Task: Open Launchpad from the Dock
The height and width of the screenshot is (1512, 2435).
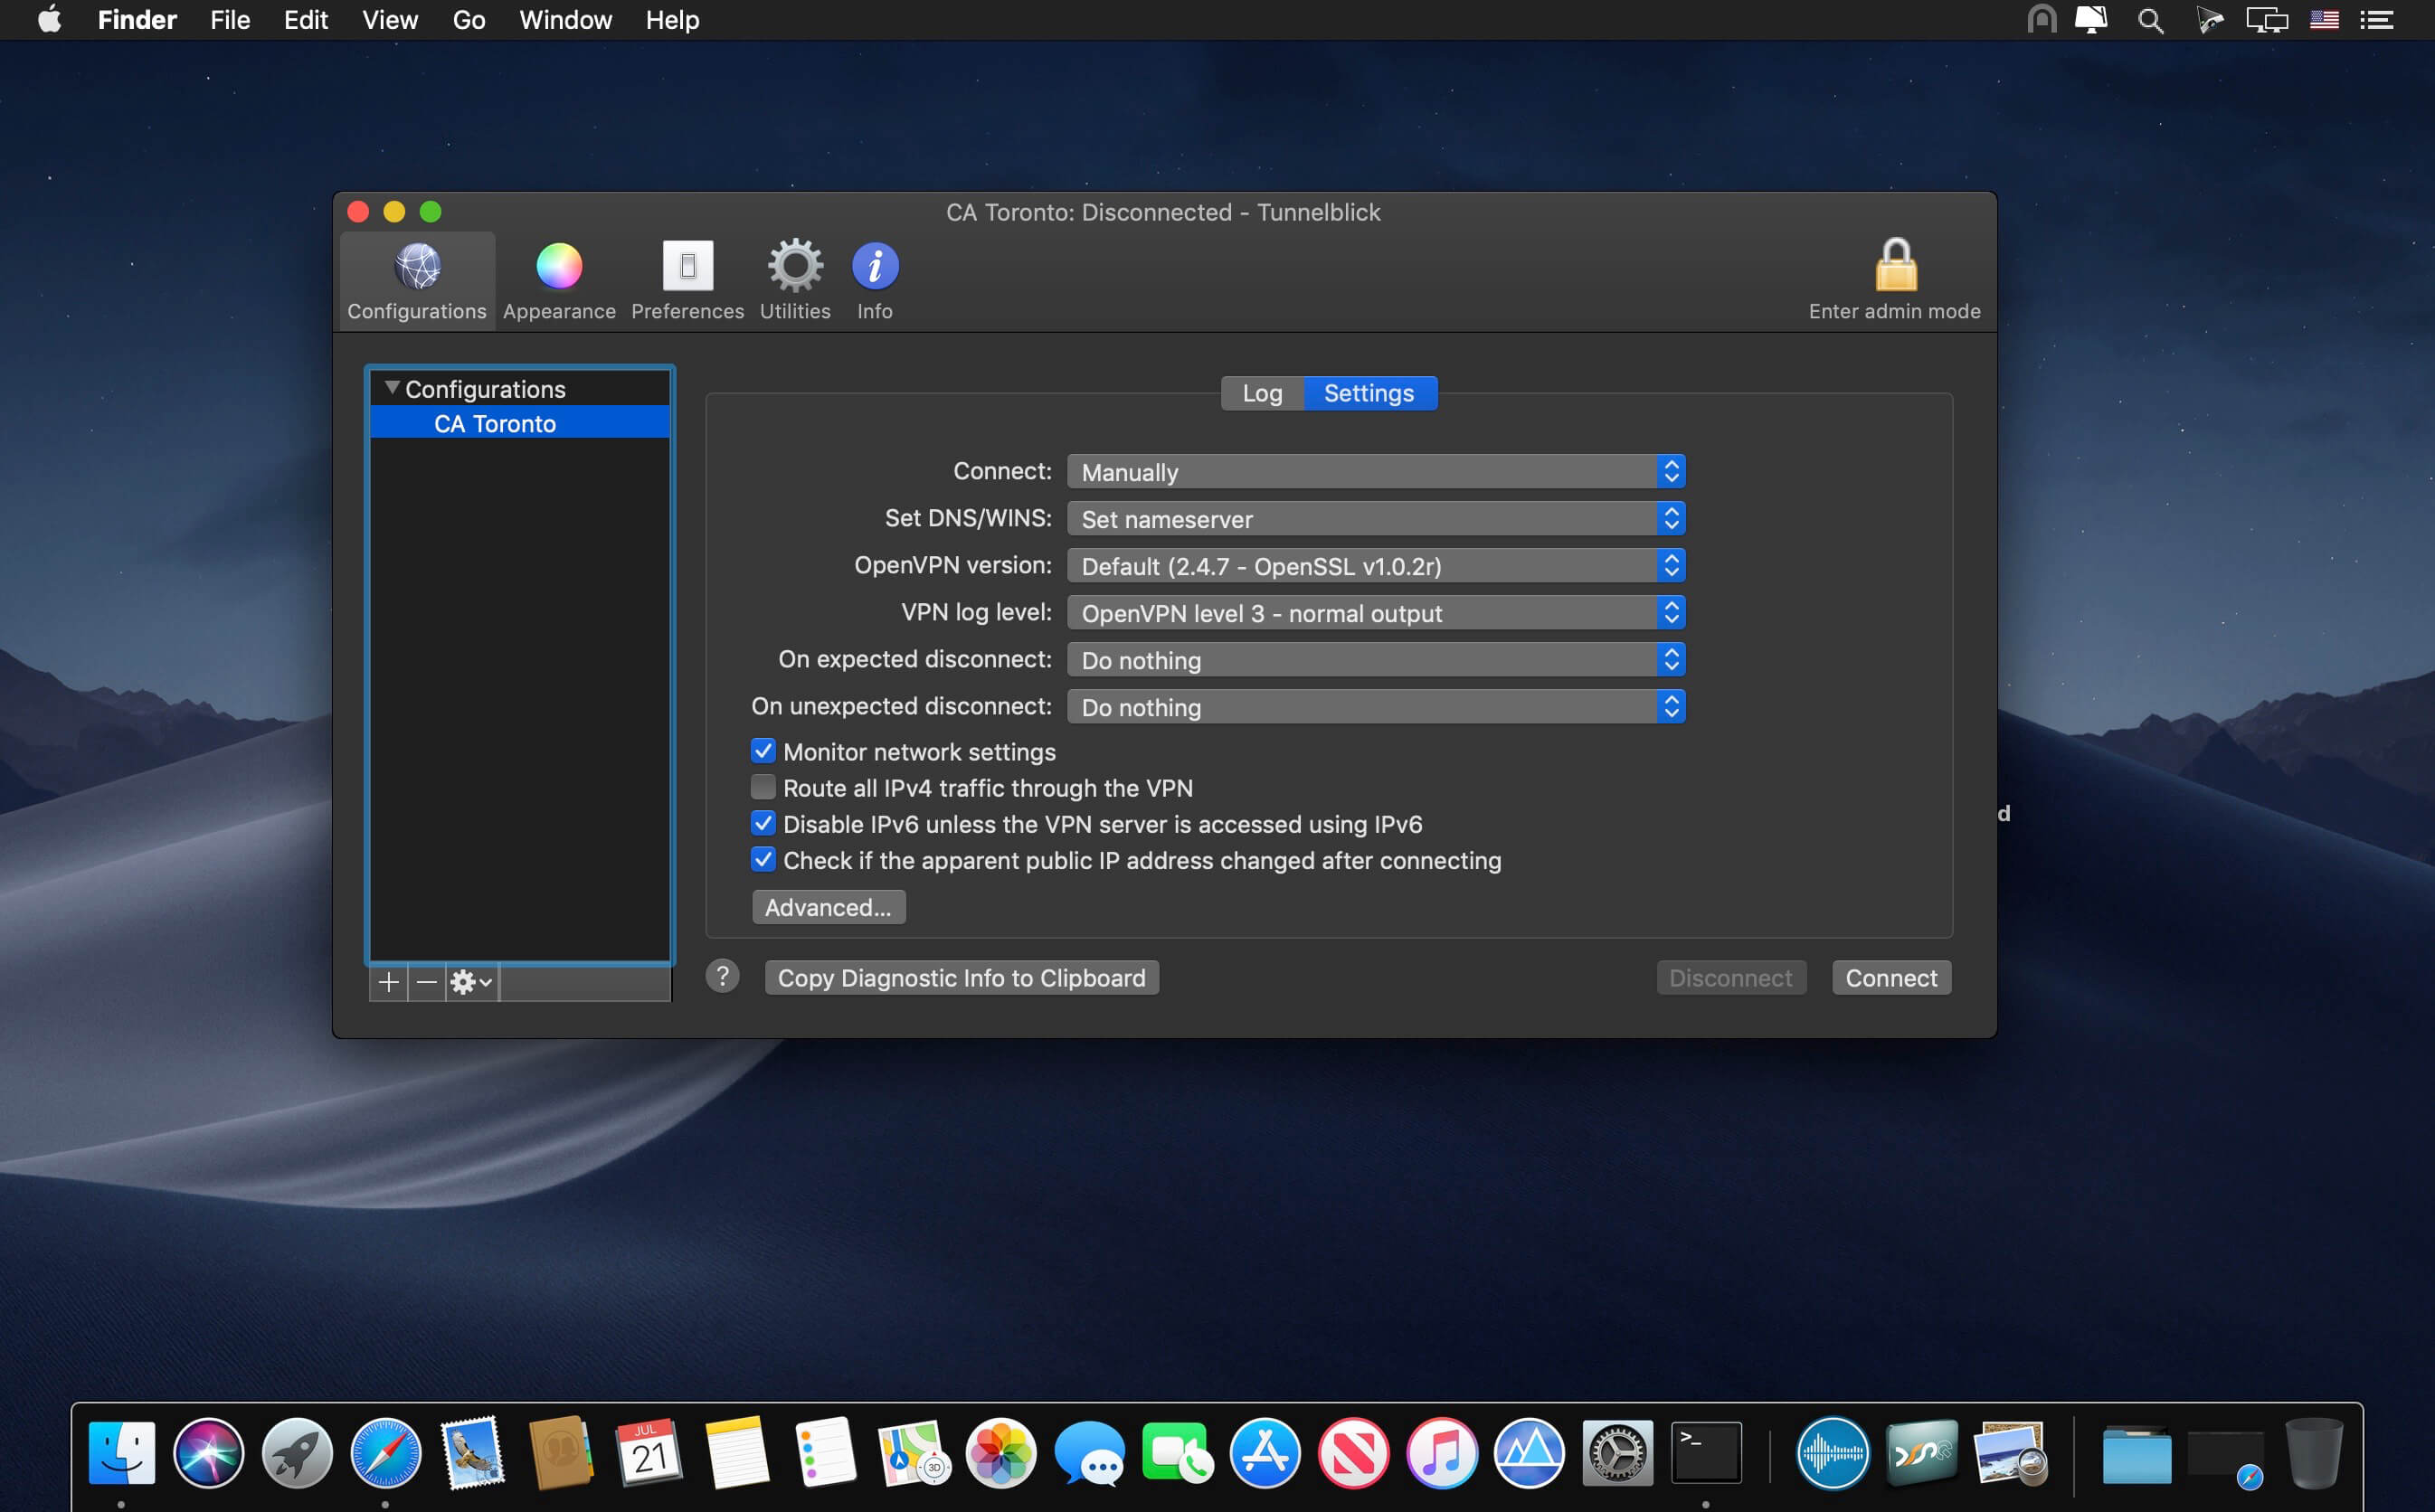Action: point(297,1452)
